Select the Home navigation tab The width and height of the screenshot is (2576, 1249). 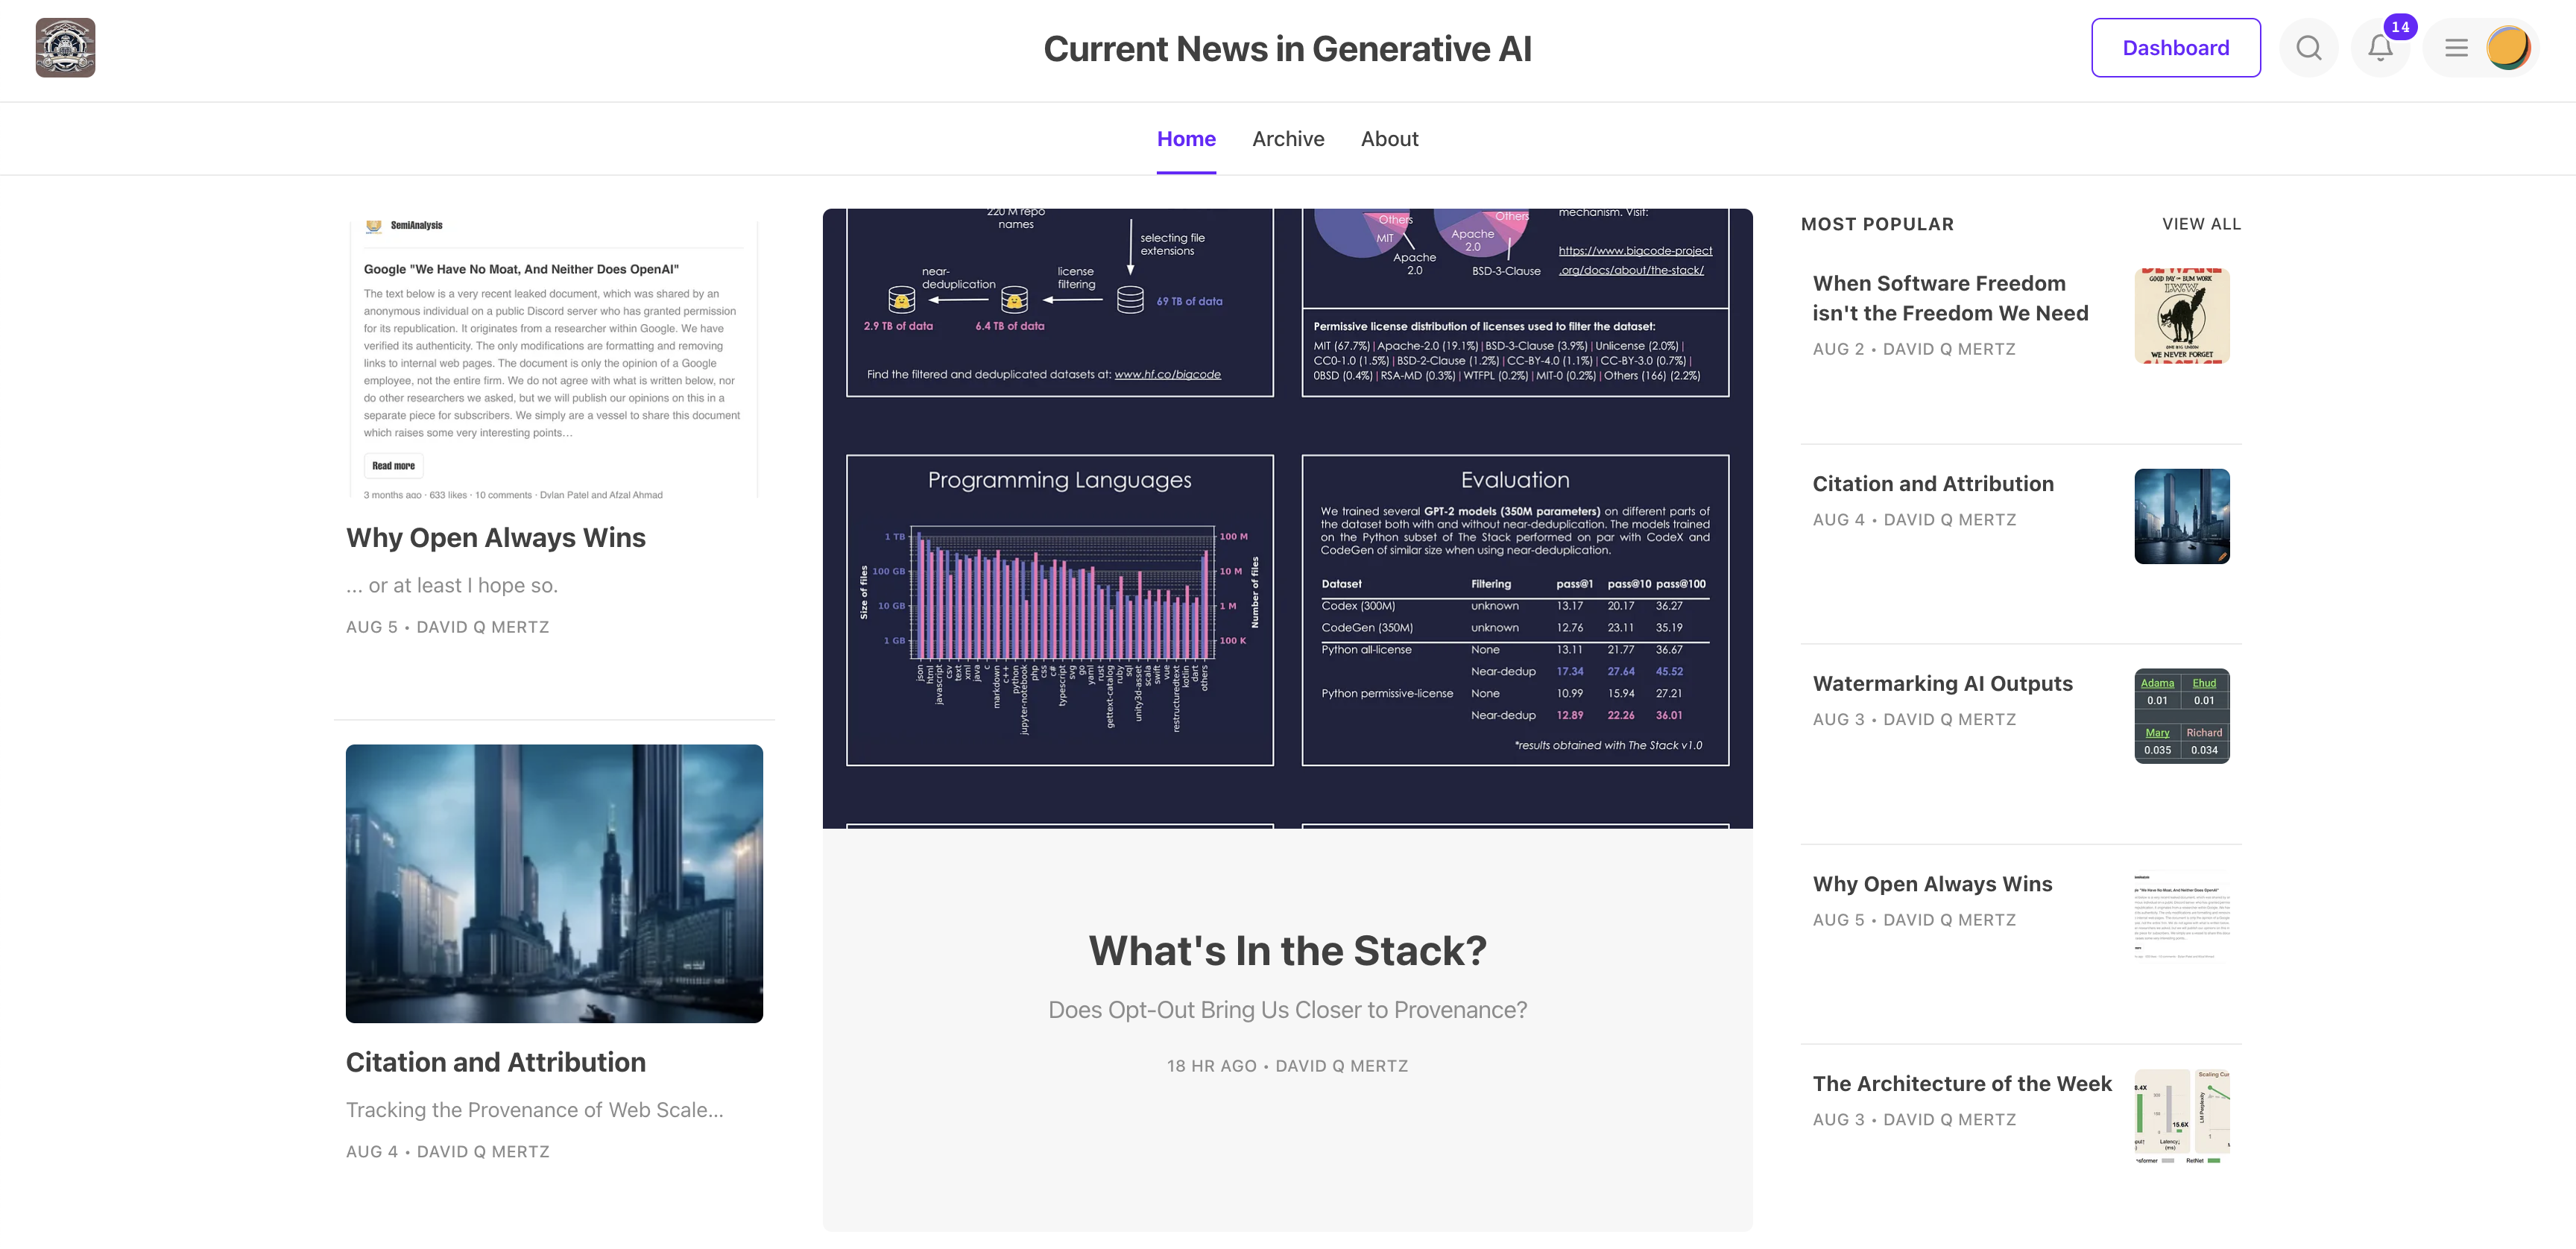(1186, 138)
